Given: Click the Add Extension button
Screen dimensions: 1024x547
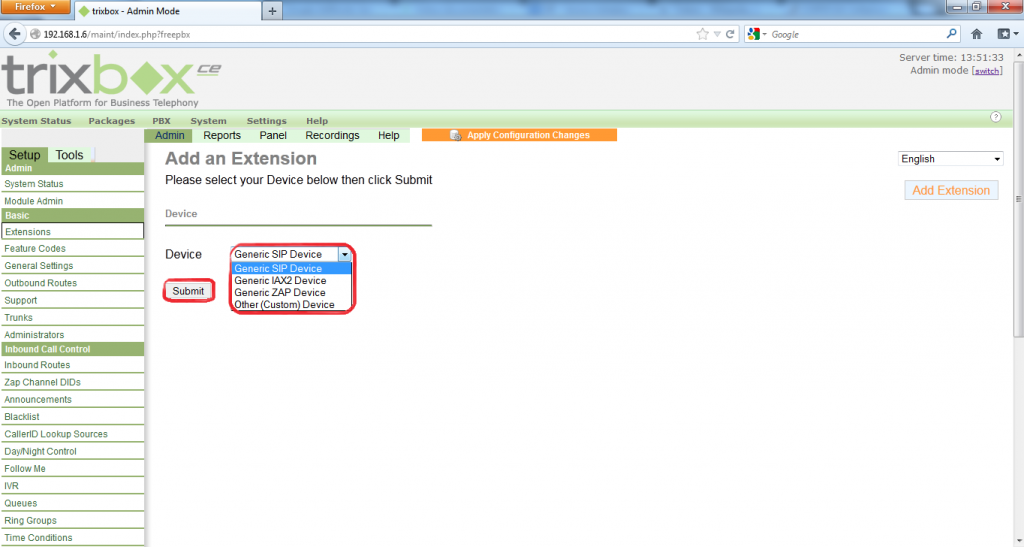Looking at the screenshot, I should (x=951, y=190).
